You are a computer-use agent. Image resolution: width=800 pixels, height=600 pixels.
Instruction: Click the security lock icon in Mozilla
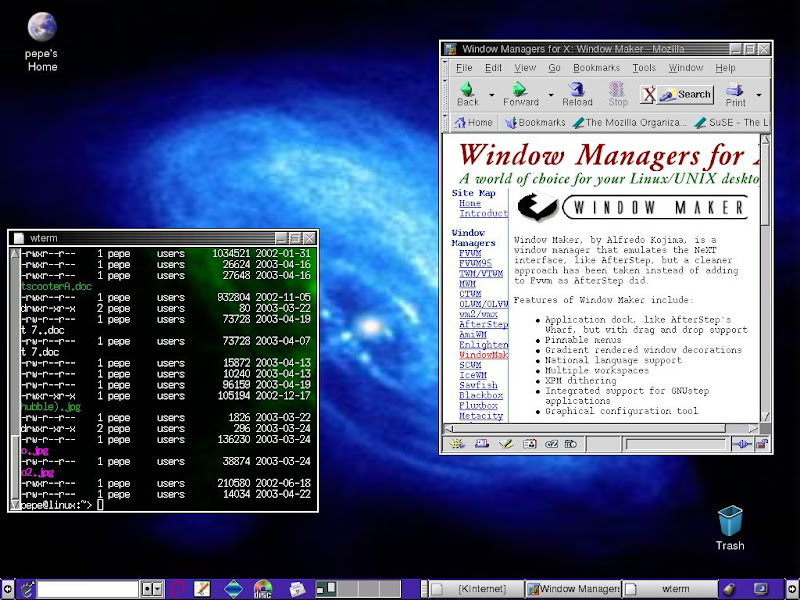[x=762, y=444]
